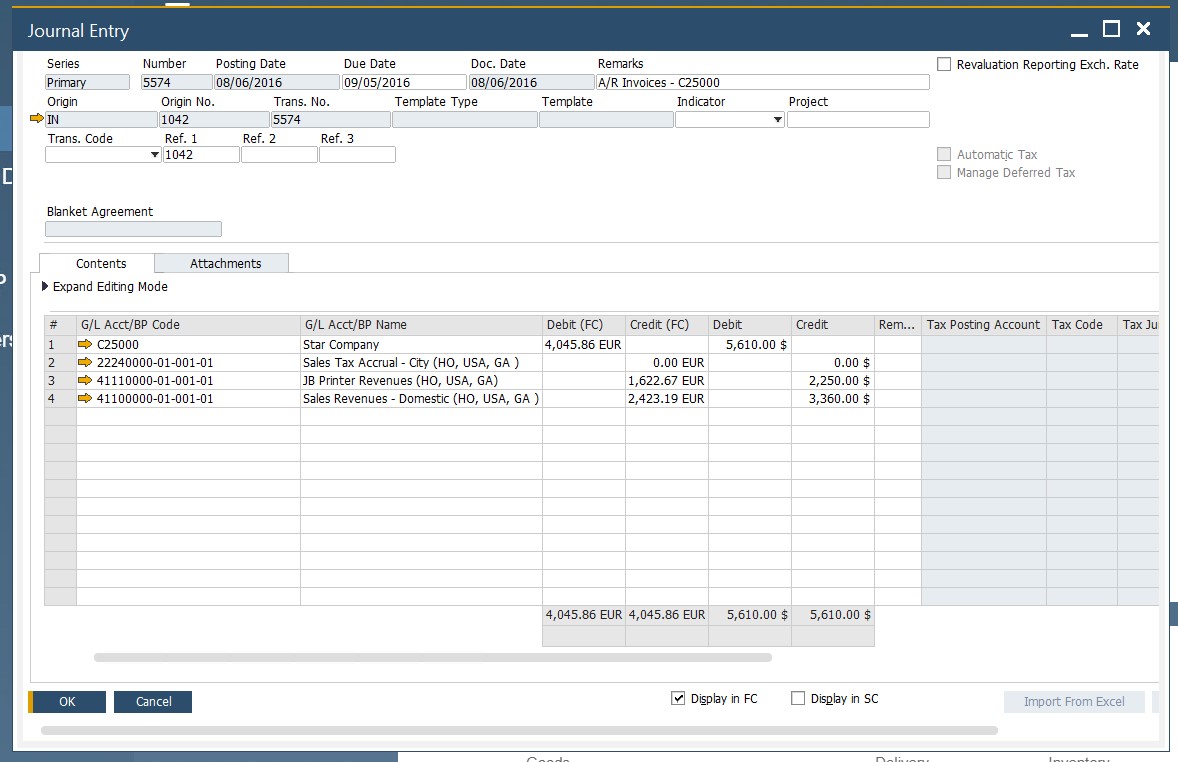1178x762 pixels.
Task: Click link arrow for account 22240000-01-001-01
Action: coord(85,363)
